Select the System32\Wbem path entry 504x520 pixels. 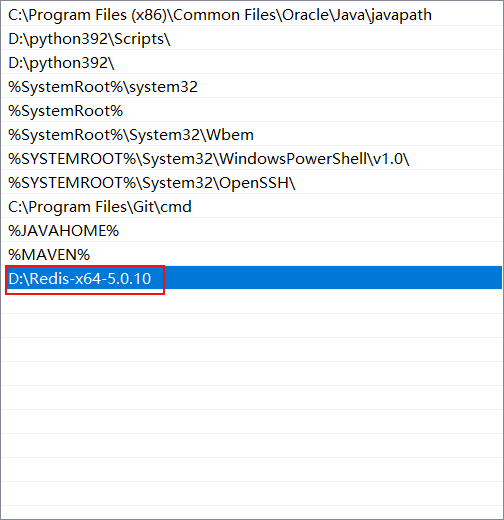[x=252, y=135]
